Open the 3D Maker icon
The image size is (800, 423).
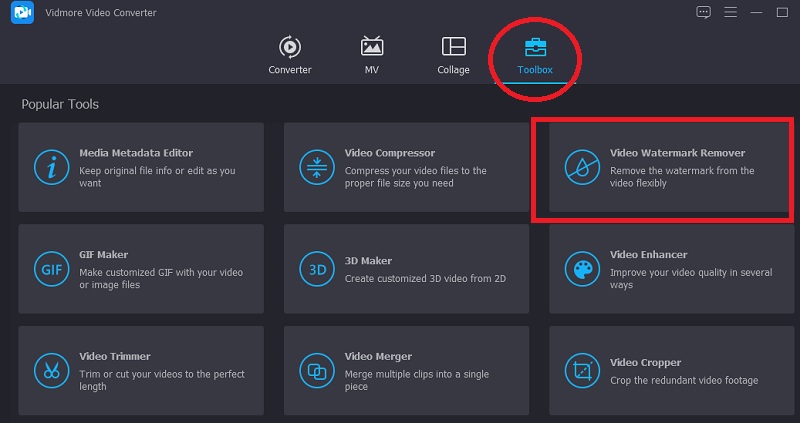pyautogui.click(x=316, y=269)
